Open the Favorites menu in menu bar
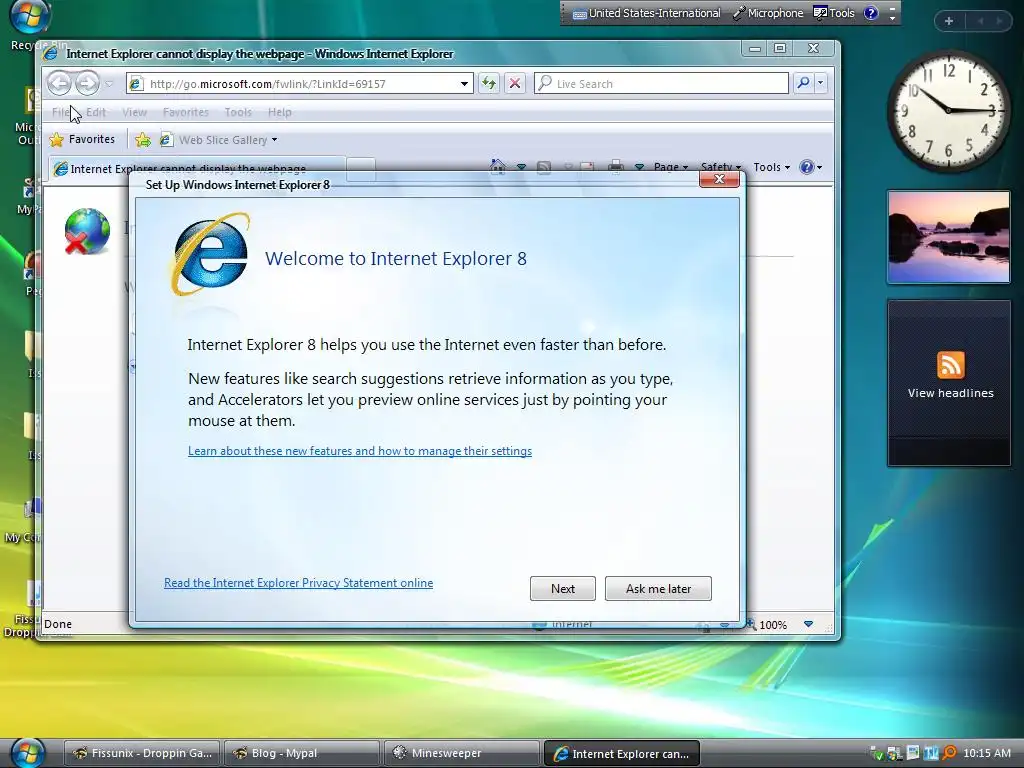This screenshot has width=1024, height=768. (x=185, y=112)
